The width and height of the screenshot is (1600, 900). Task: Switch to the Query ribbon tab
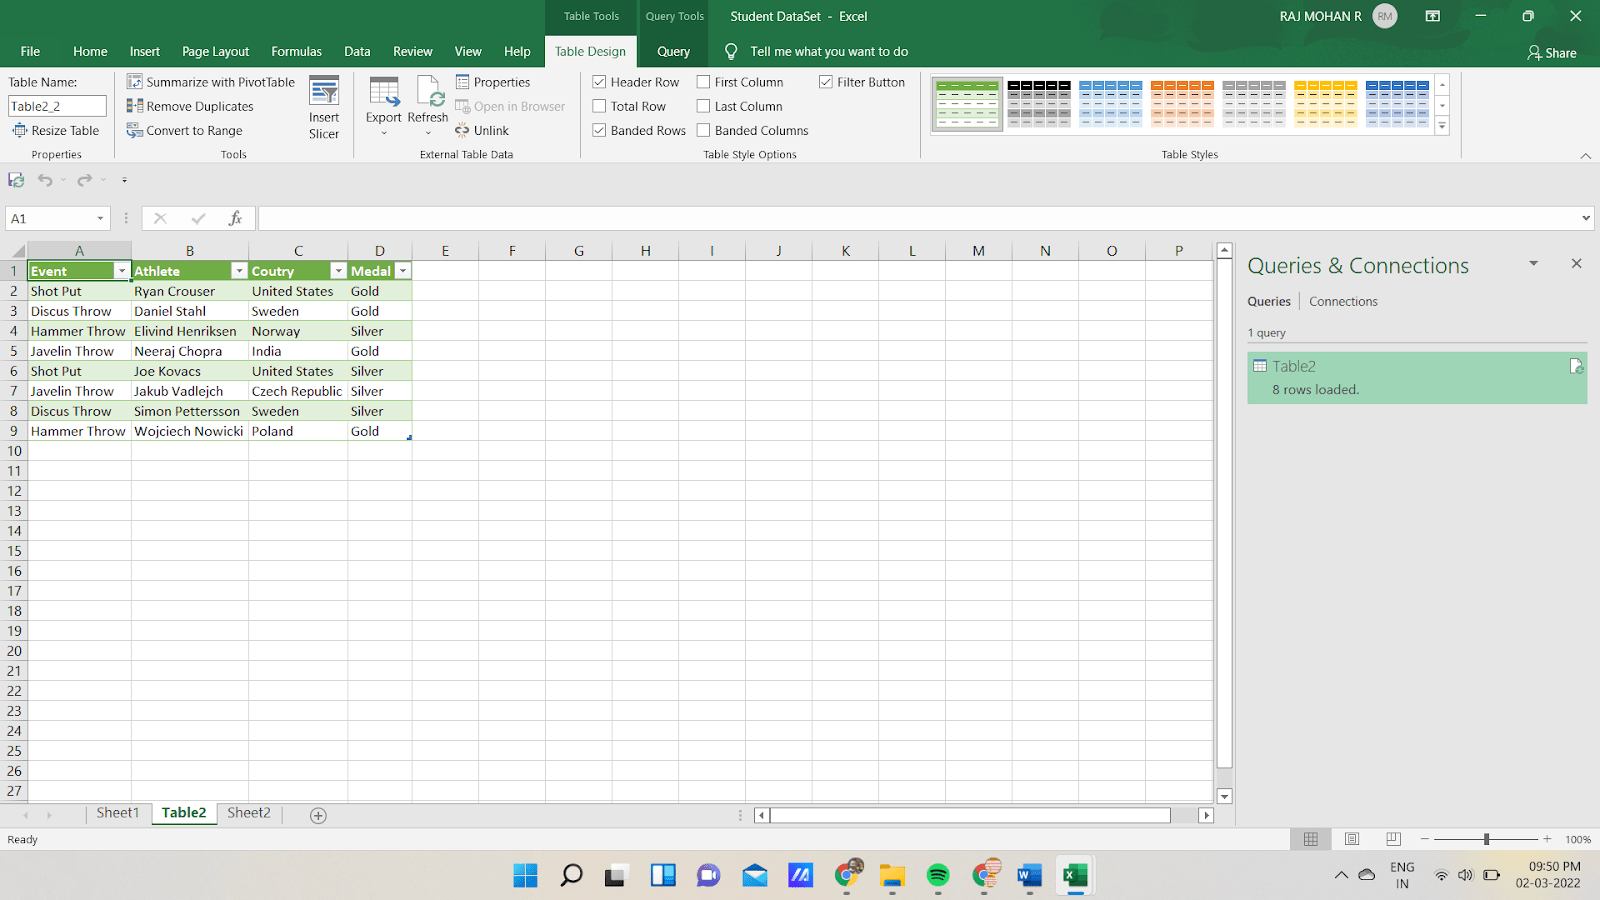click(673, 51)
